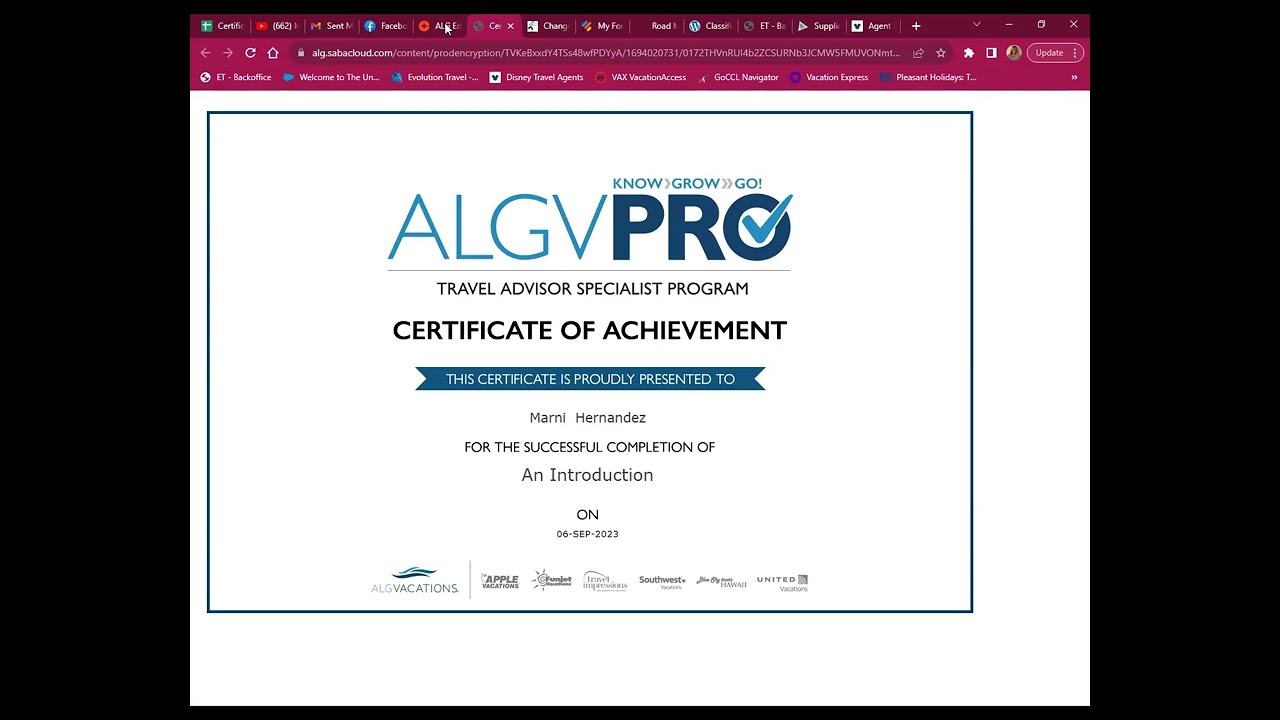Bookmark this page with star icon
Image resolution: width=1280 pixels, height=720 pixels.
[940, 53]
